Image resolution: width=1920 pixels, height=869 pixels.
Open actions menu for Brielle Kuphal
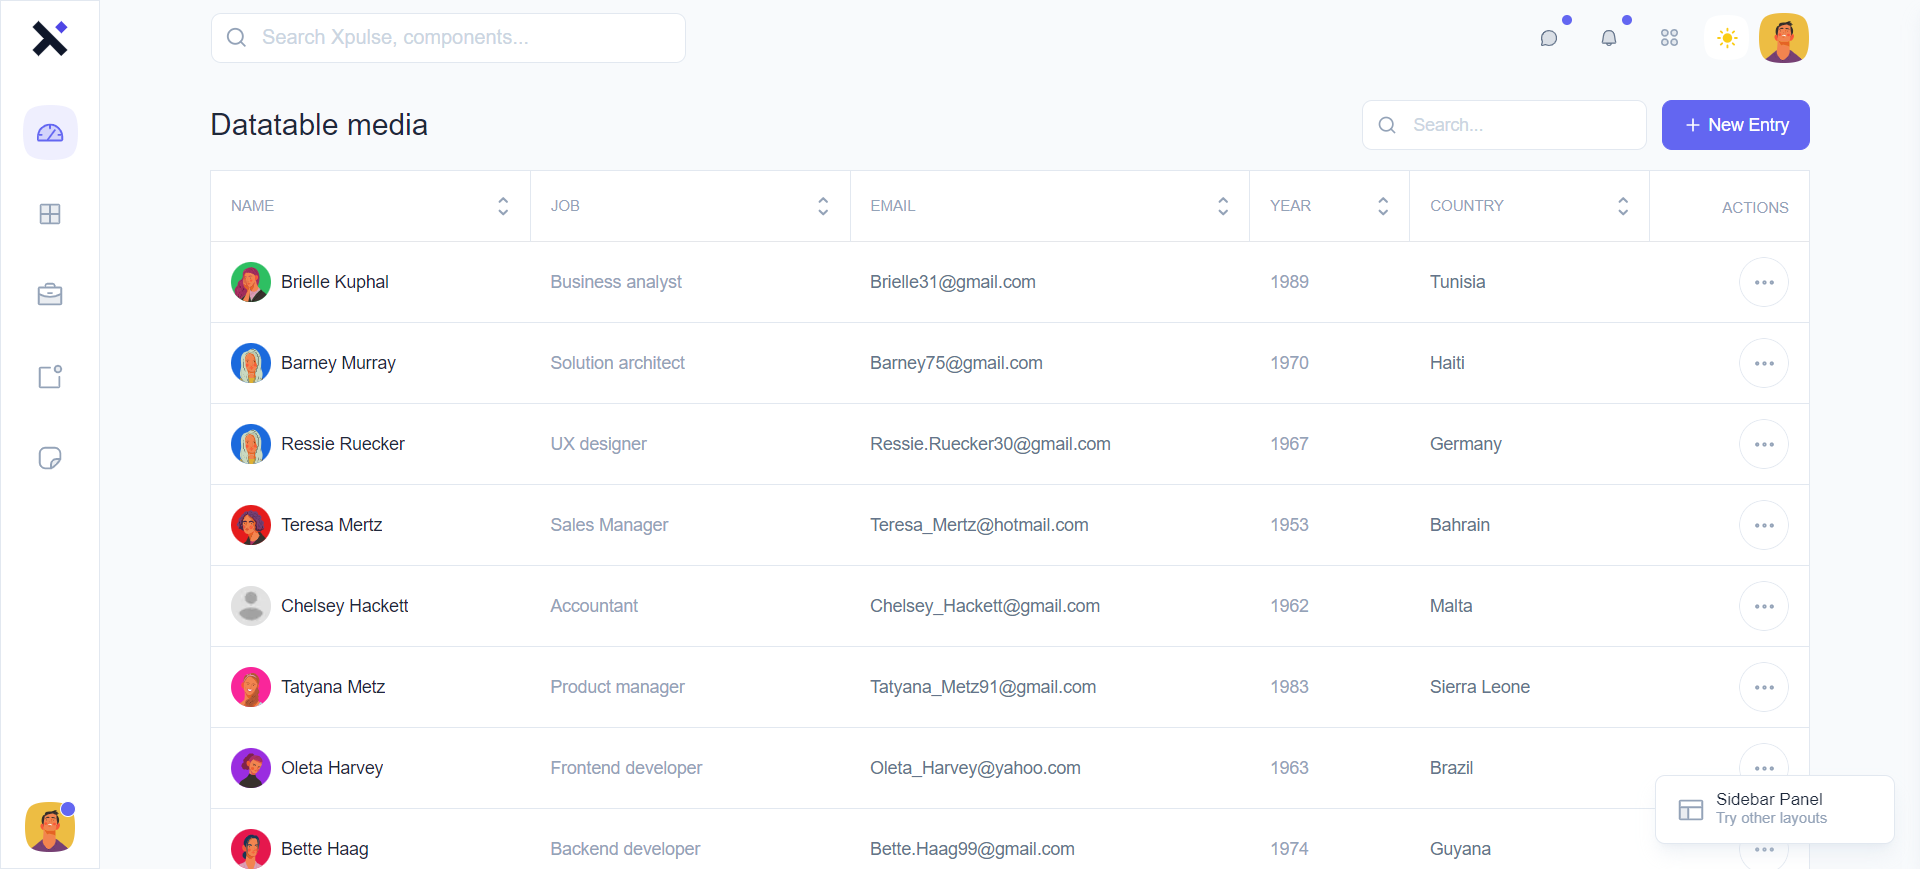pos(1764,282)
